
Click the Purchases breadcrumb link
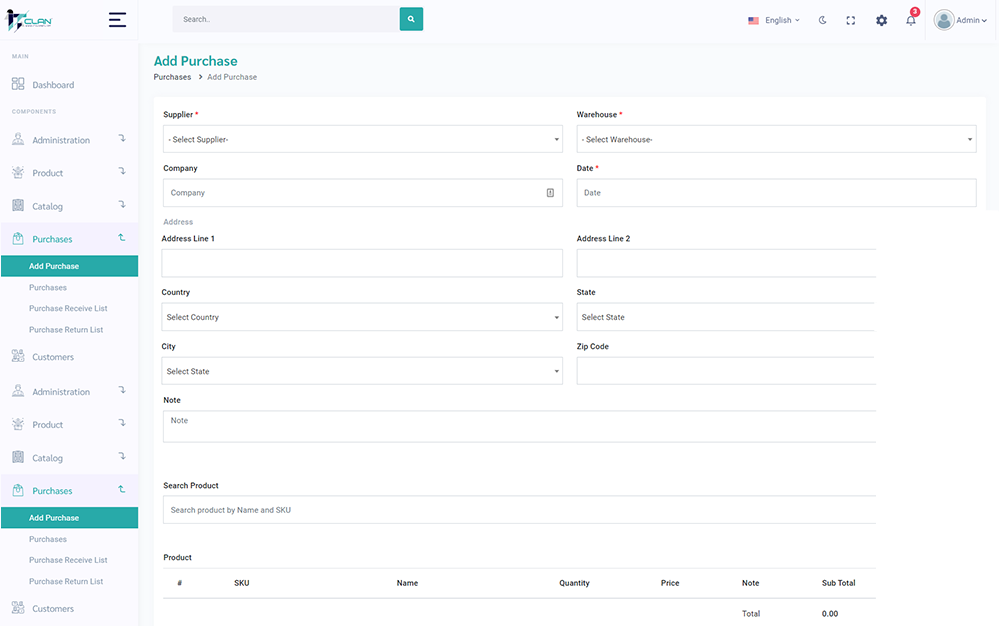172,77
